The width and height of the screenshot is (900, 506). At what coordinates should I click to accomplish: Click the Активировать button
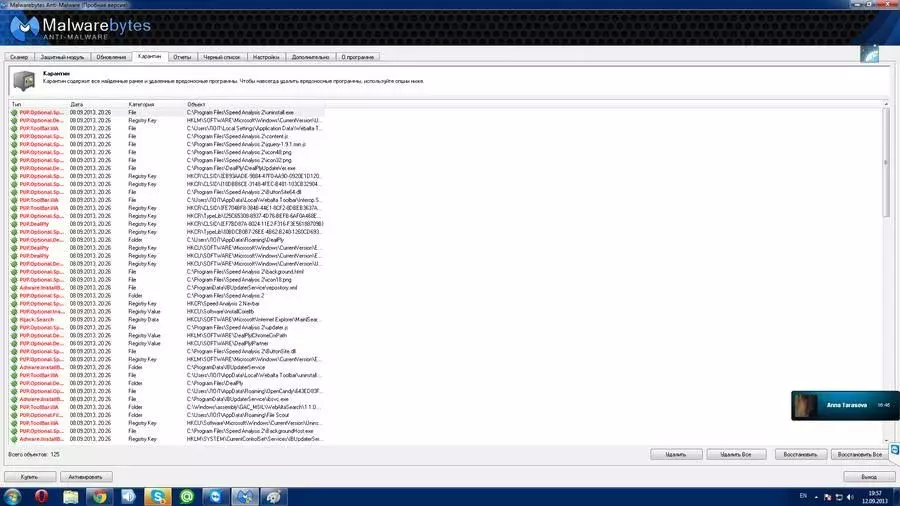(85, 477)
